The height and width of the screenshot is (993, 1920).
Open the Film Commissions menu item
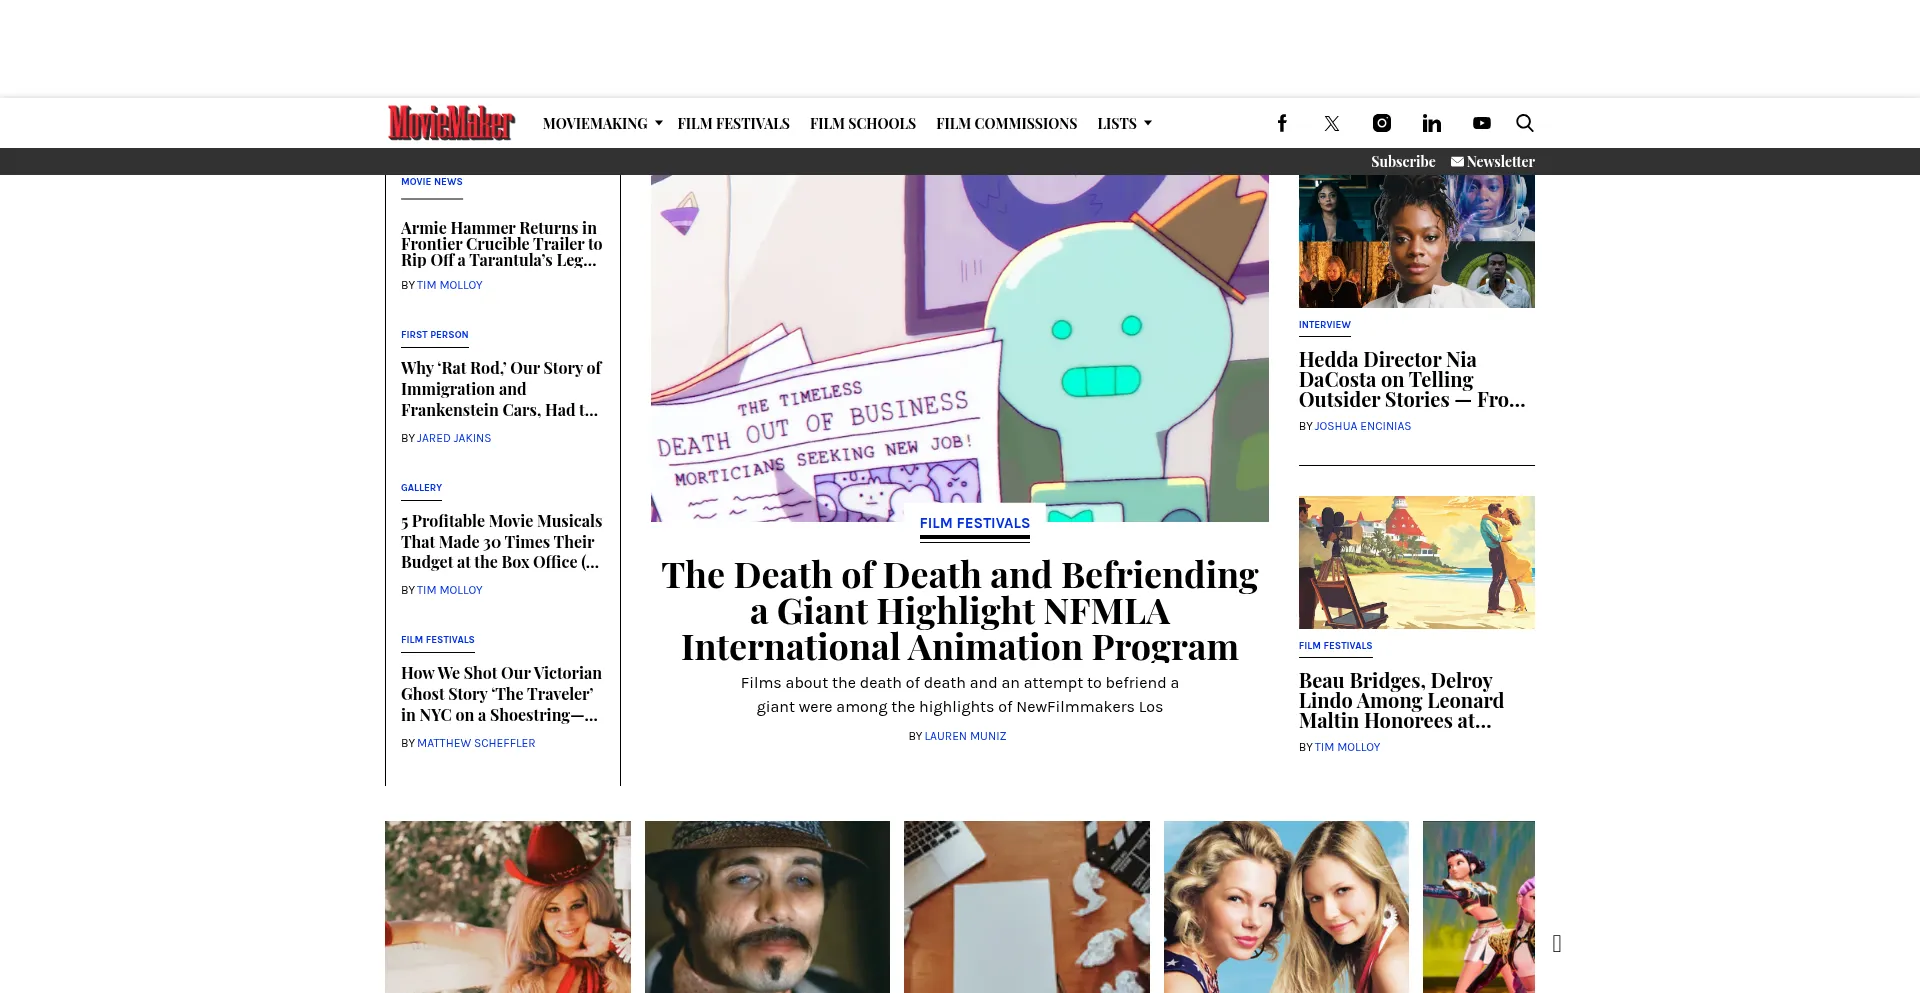(1007, 124)
